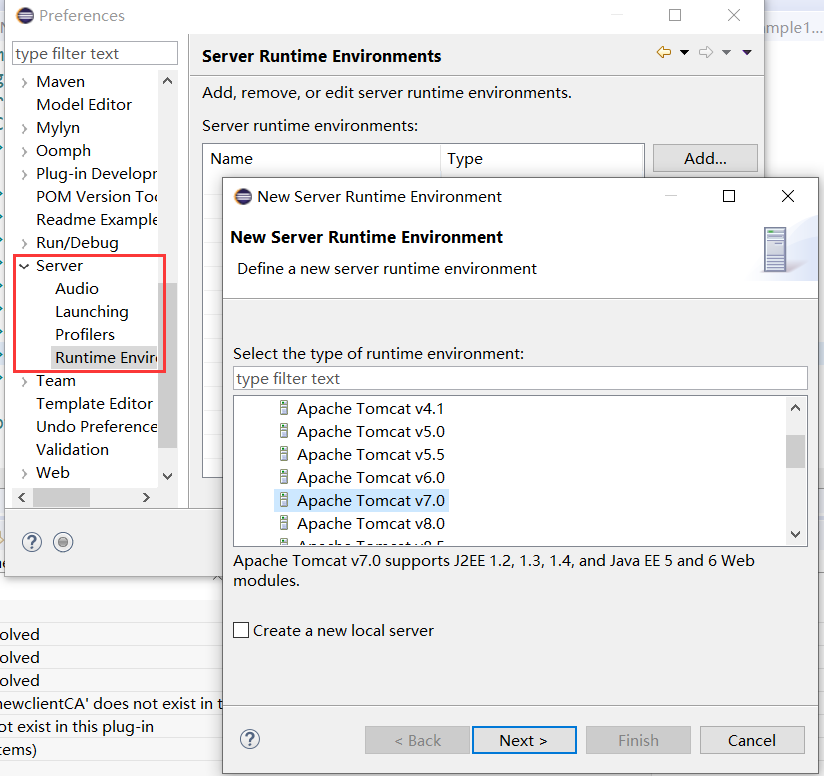Expand the Plug-in Development node
This screenshot has height=776, width=824.
point(24,174)
